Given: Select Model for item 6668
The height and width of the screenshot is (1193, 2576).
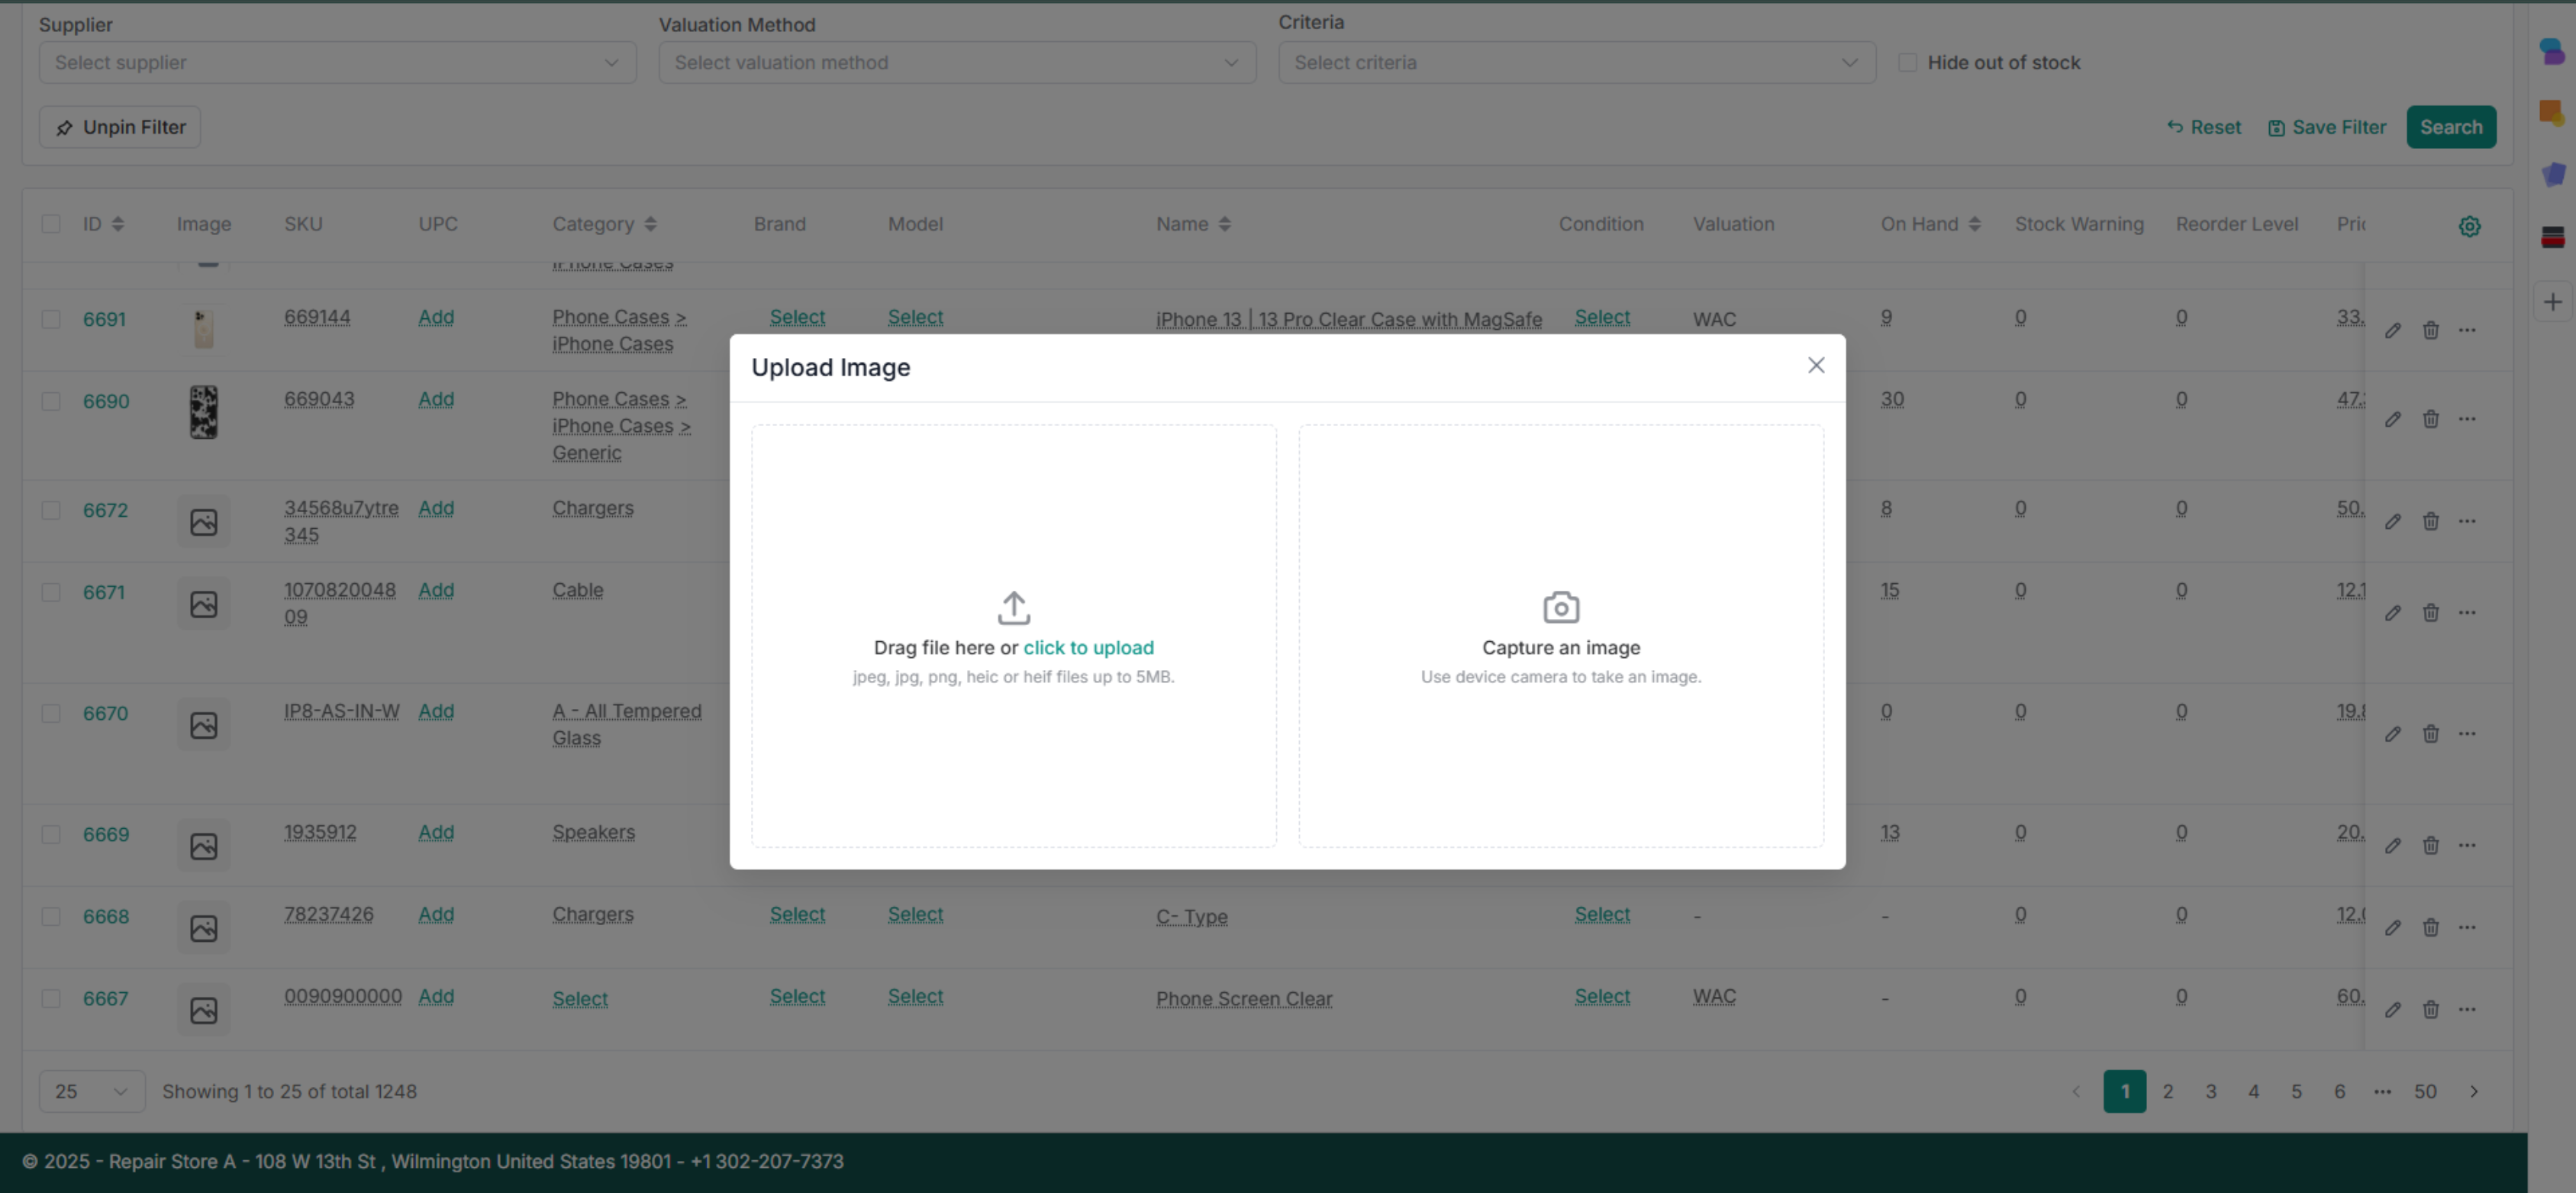Looking at the screenshot, I should coord(915,915).
